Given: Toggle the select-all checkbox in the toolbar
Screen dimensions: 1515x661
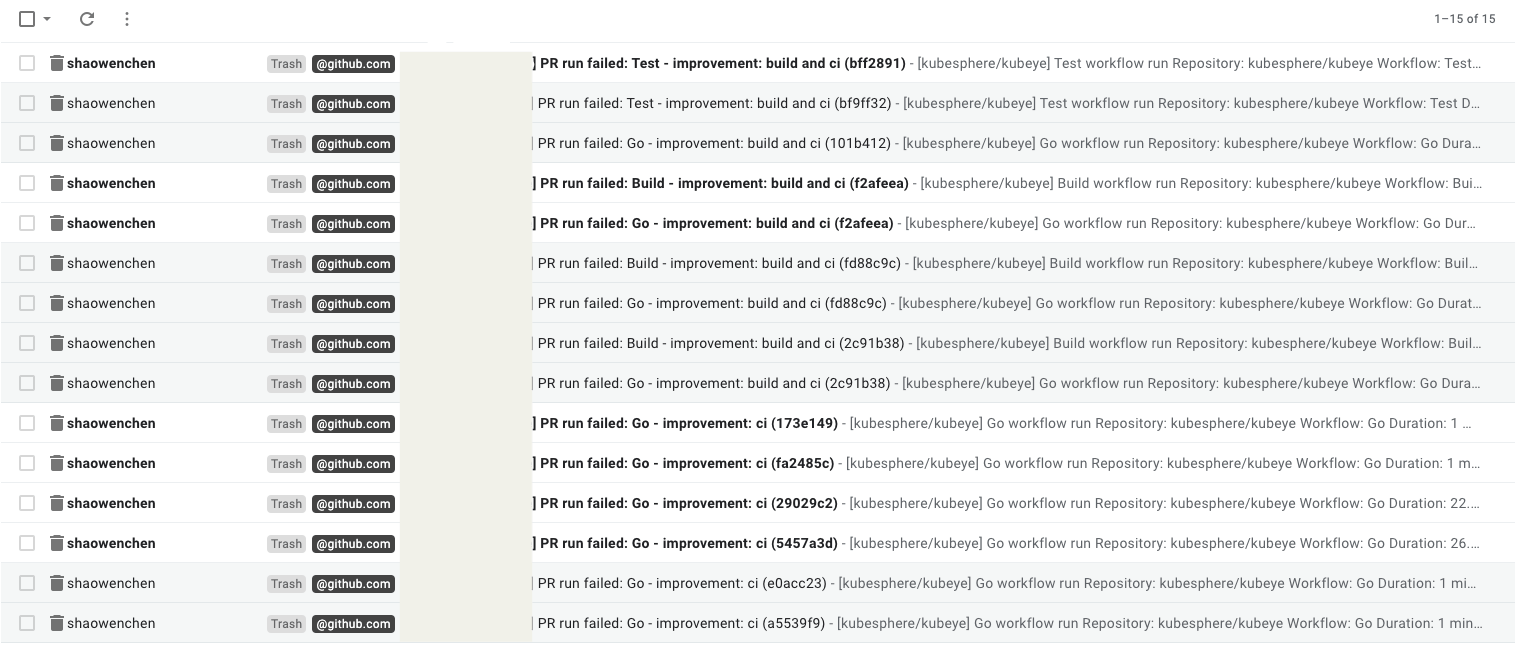Looking at the screenshot, I should [27, 19].
